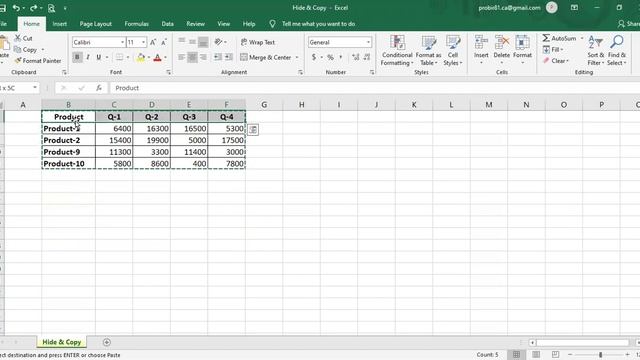
Task: Open Format as Table gallery
Action: [x=428, y=51]
